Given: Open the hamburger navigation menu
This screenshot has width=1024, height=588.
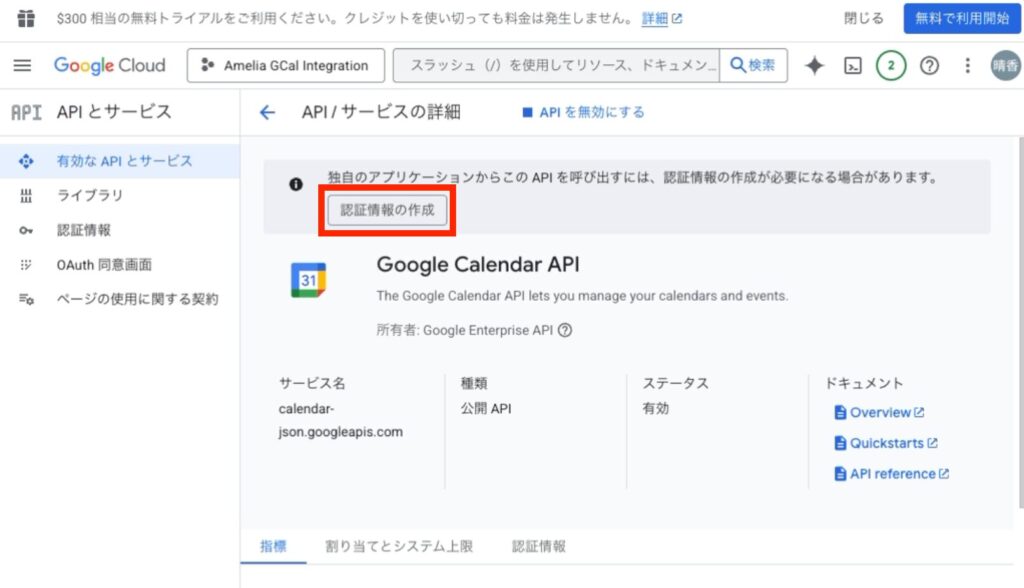Looking at the screenshot, I should (22, 66).
